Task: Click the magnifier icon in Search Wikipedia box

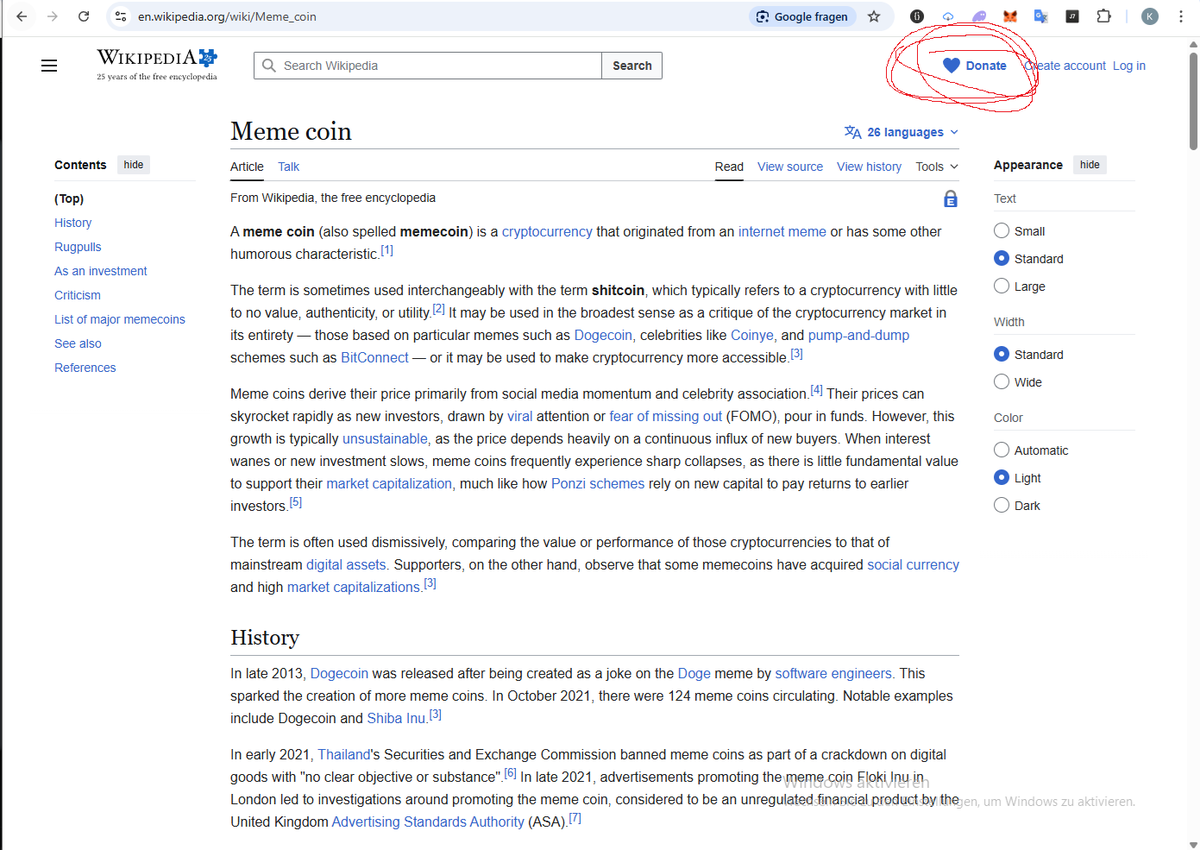Action: 268,66
